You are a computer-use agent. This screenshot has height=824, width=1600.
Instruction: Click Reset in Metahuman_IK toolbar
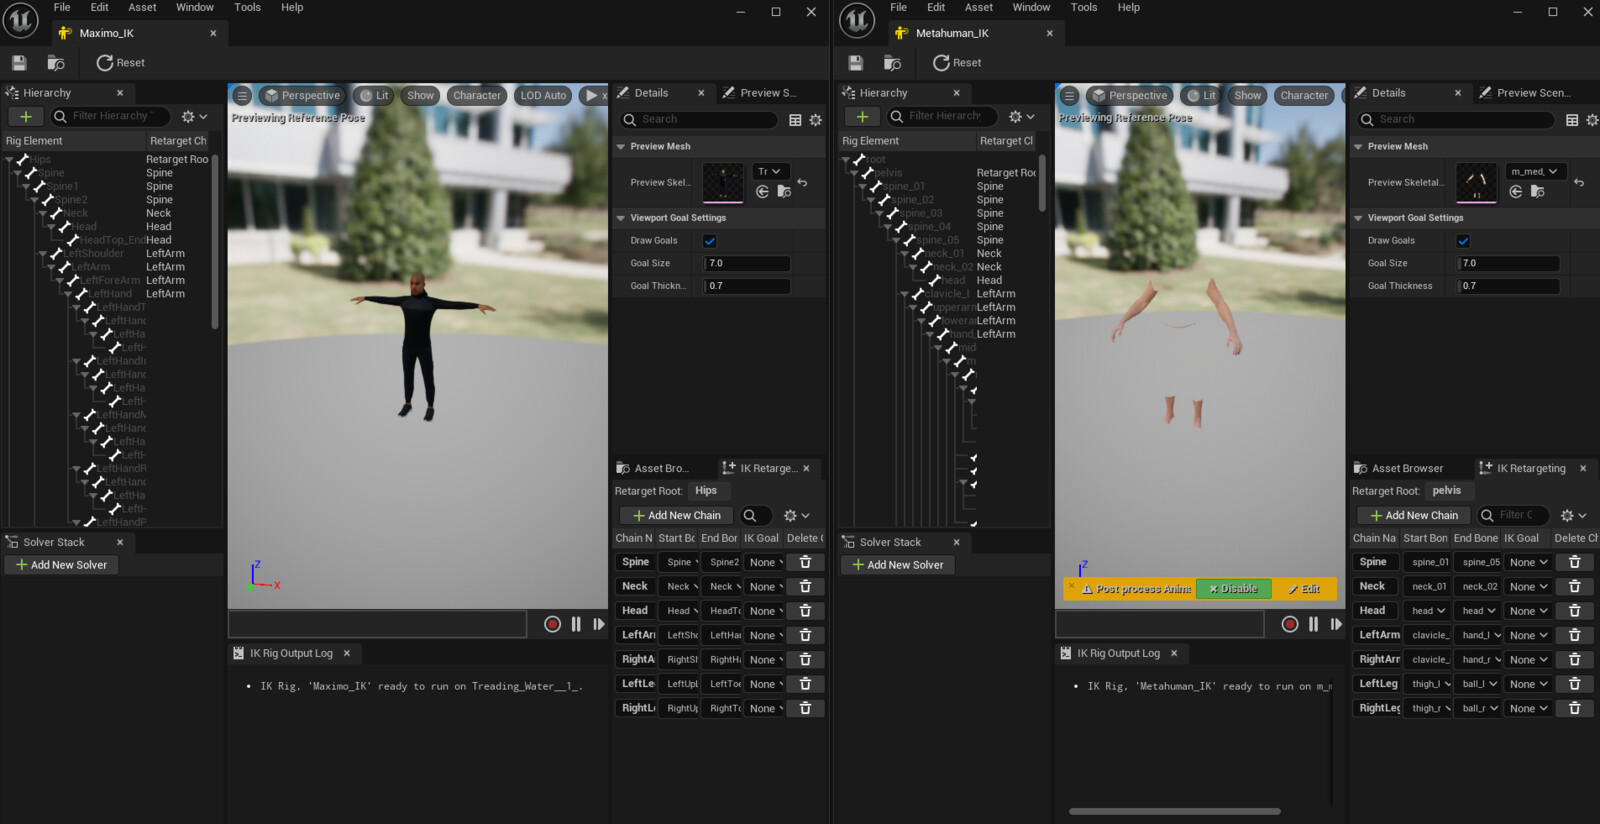click(957, 63)
